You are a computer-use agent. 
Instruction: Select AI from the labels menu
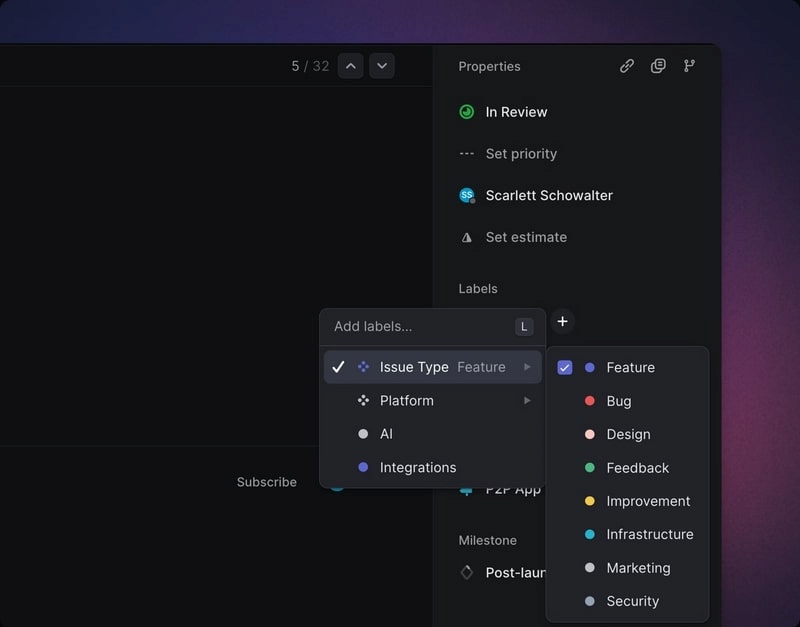pyautogui.click(x=386, y=434)
